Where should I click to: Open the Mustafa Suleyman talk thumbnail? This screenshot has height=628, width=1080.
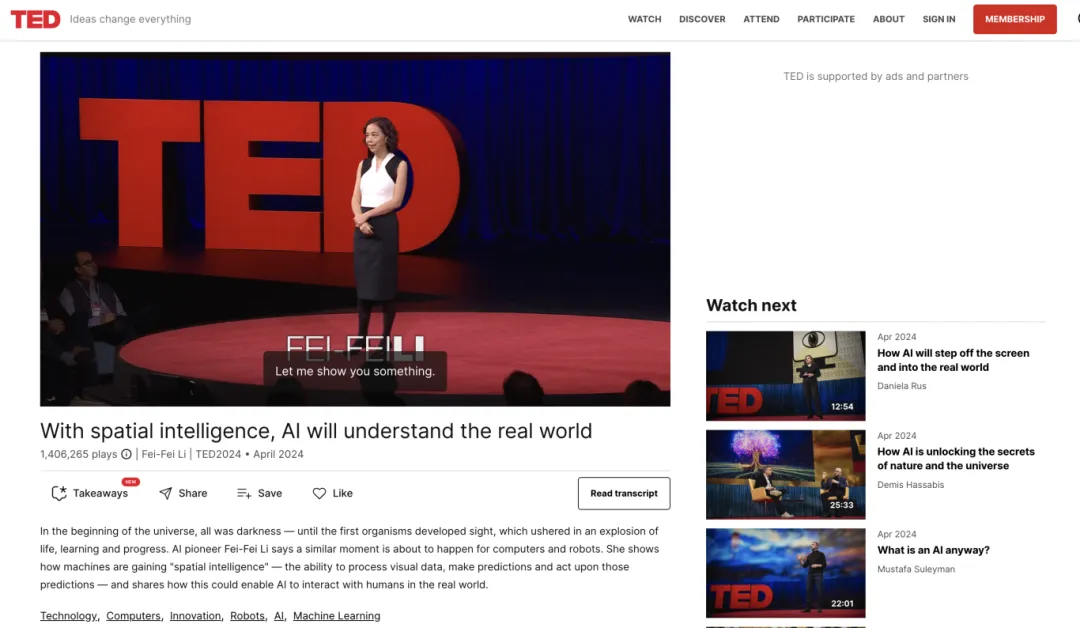tap(785, 573)
